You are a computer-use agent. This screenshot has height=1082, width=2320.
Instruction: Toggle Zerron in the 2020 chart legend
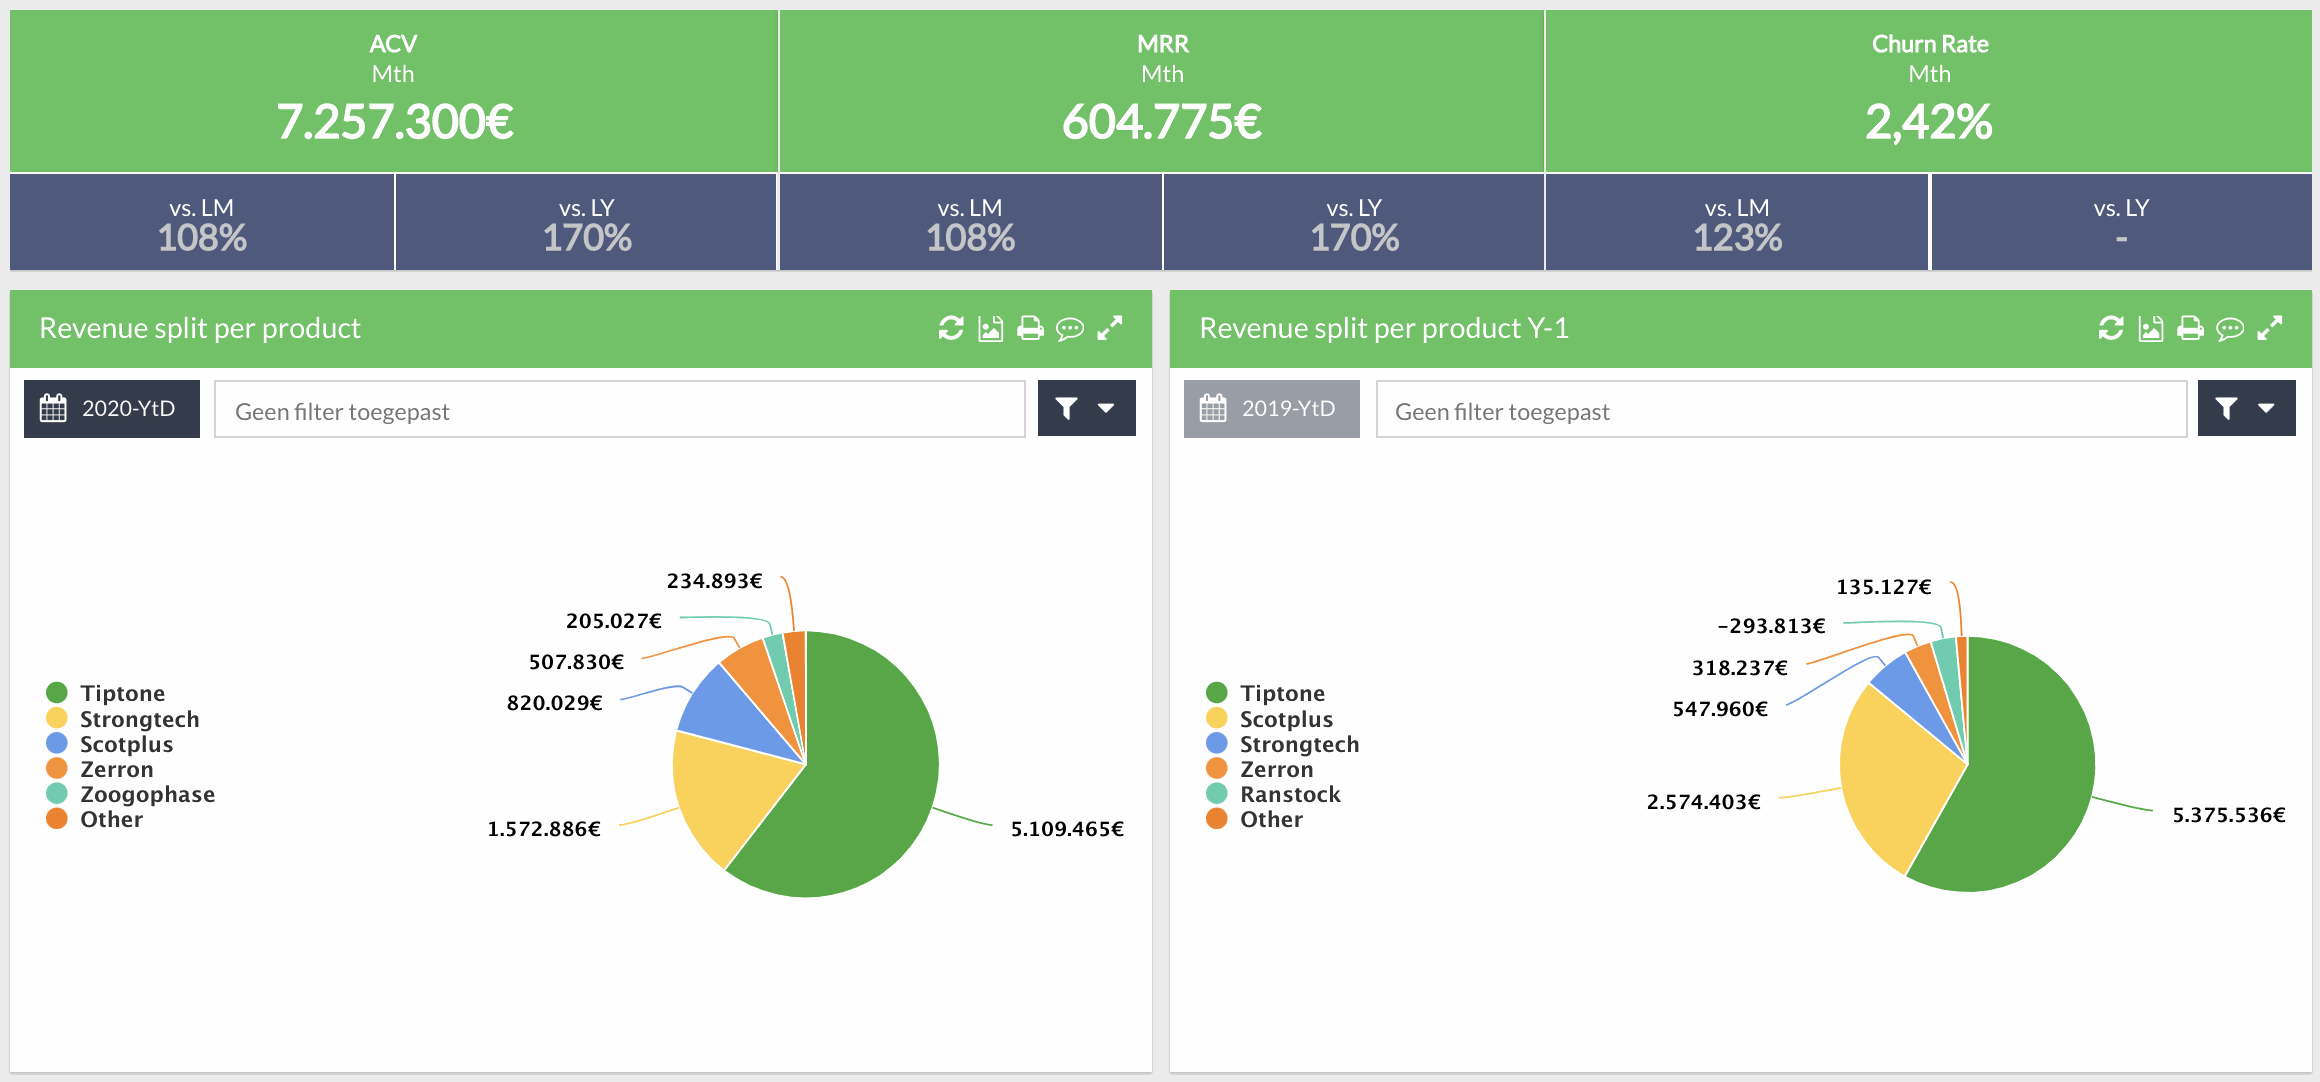(x=116, y=769)
